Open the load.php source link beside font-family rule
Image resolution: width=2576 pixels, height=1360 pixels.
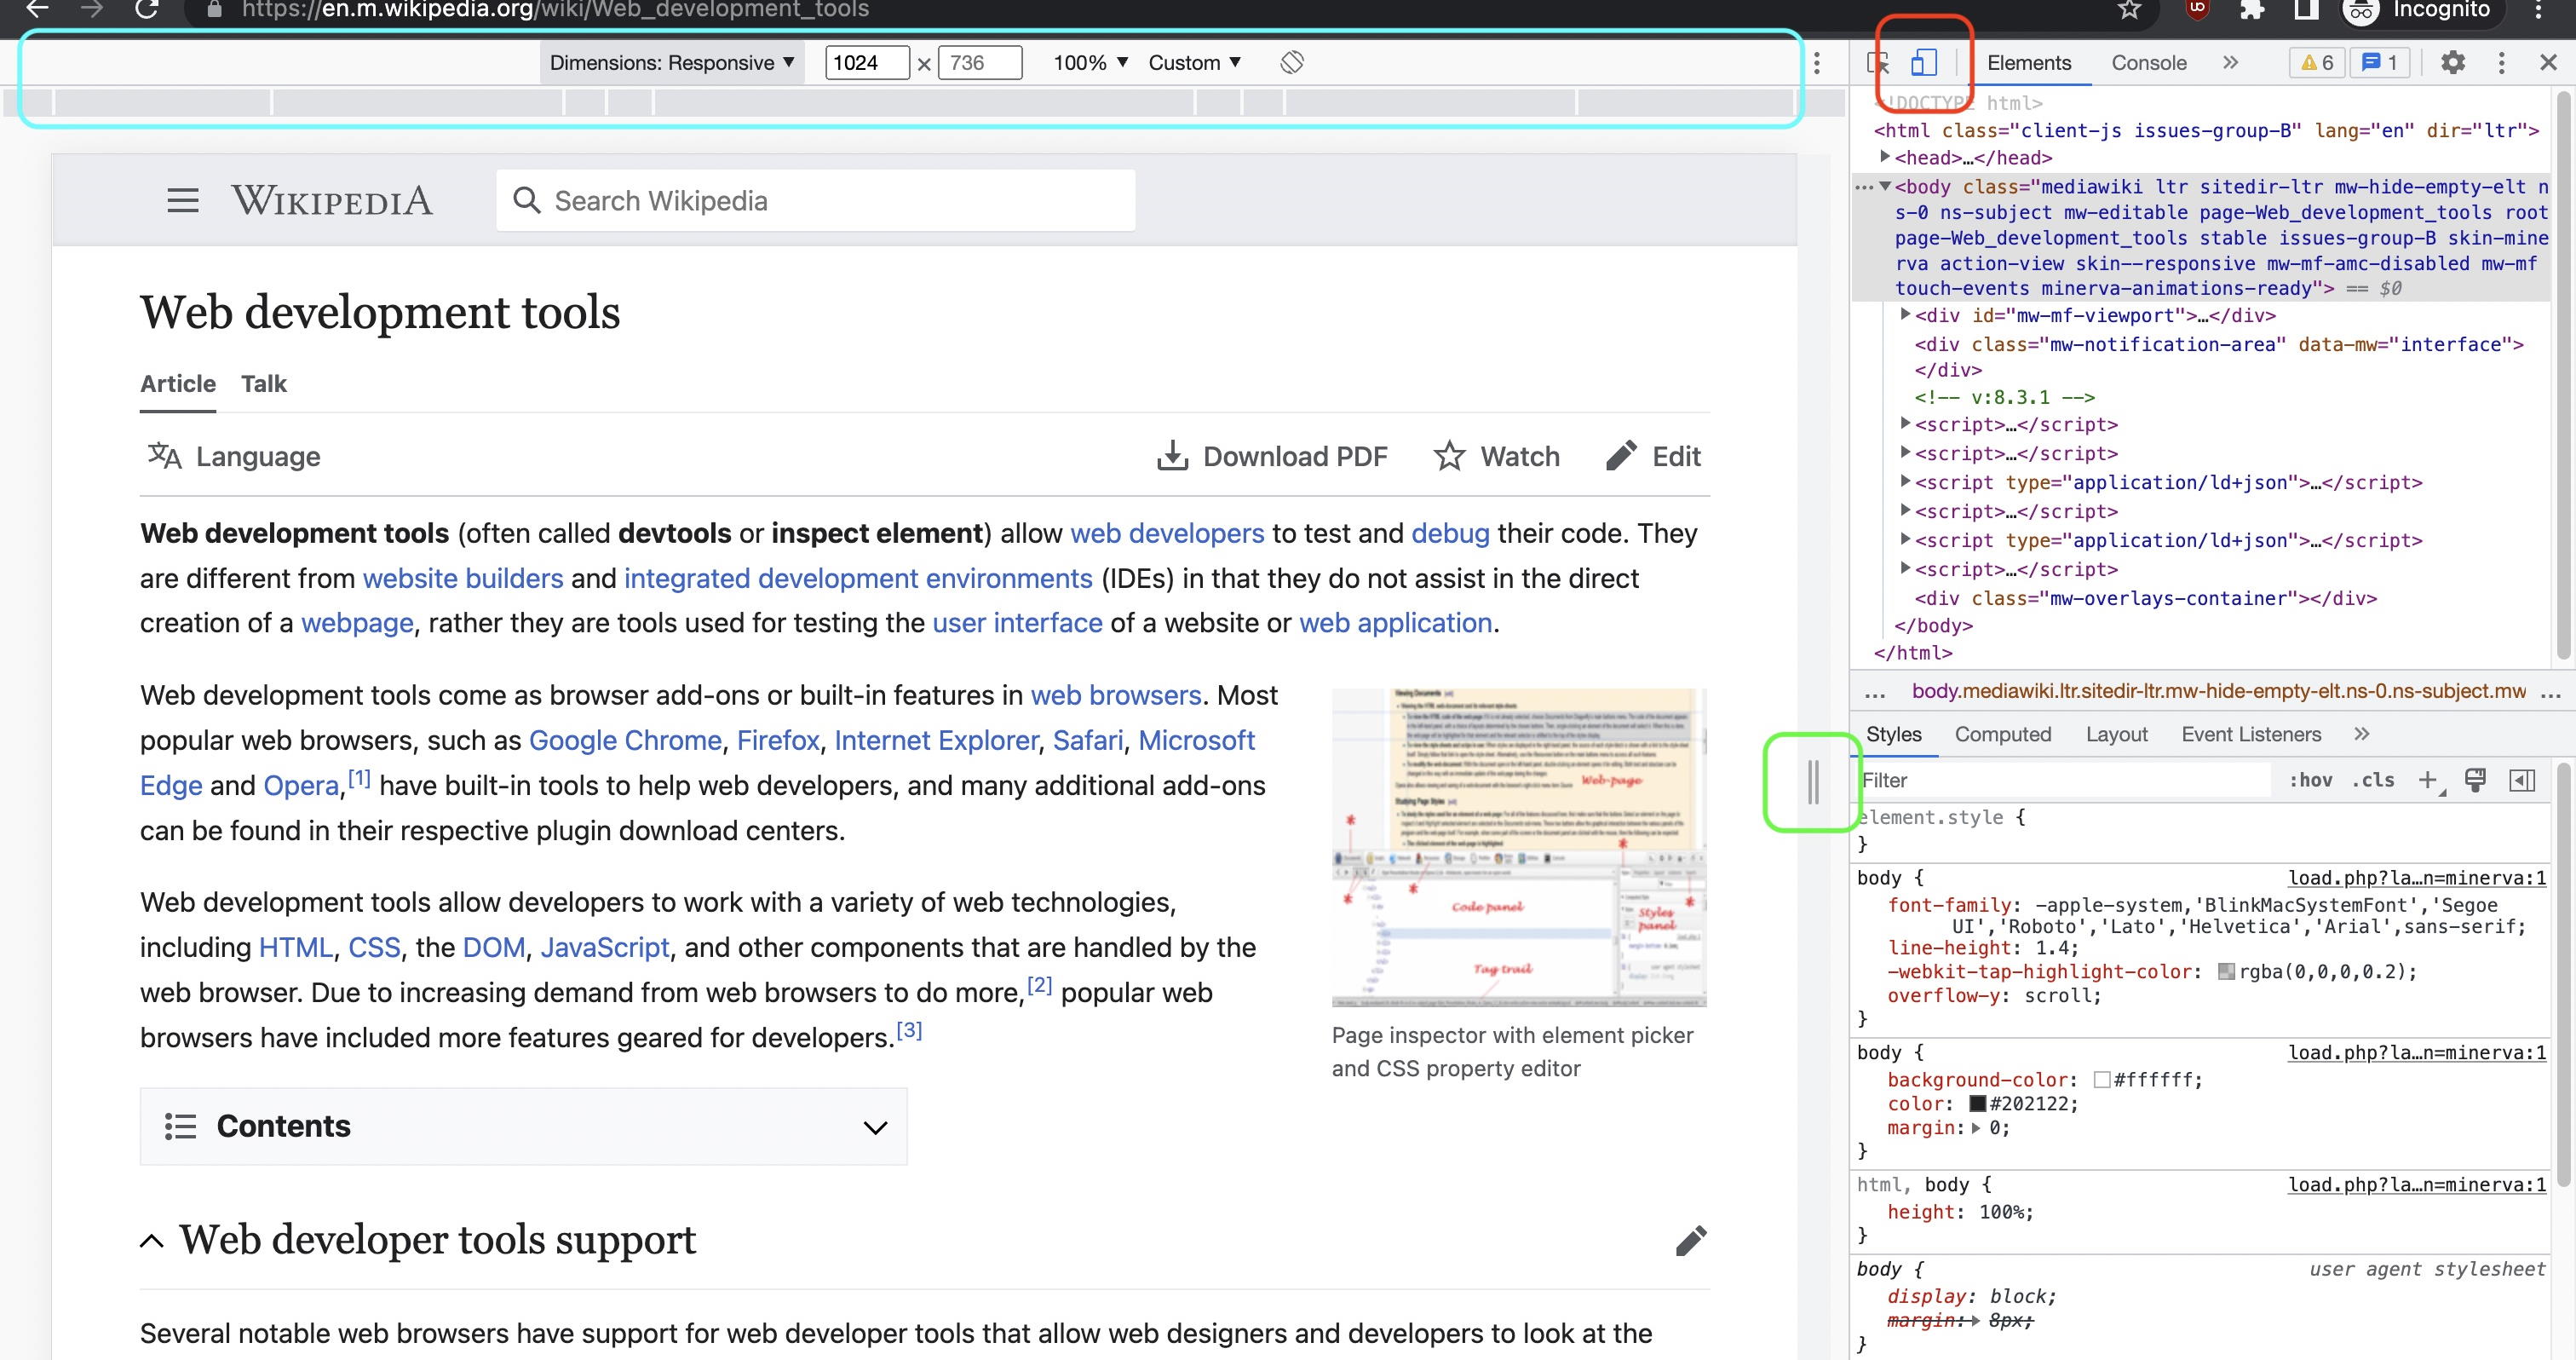[2417, 878]
